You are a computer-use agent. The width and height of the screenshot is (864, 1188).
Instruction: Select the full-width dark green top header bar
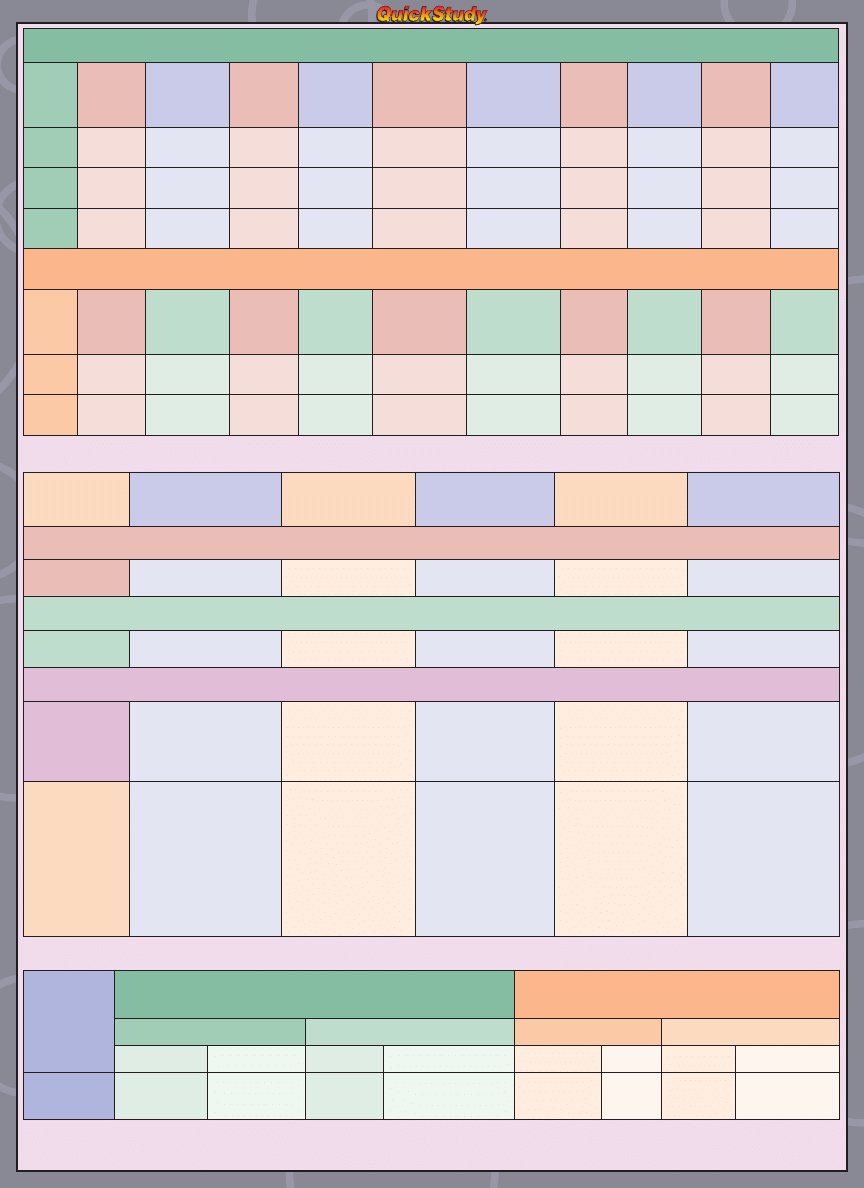pos(430,45)
